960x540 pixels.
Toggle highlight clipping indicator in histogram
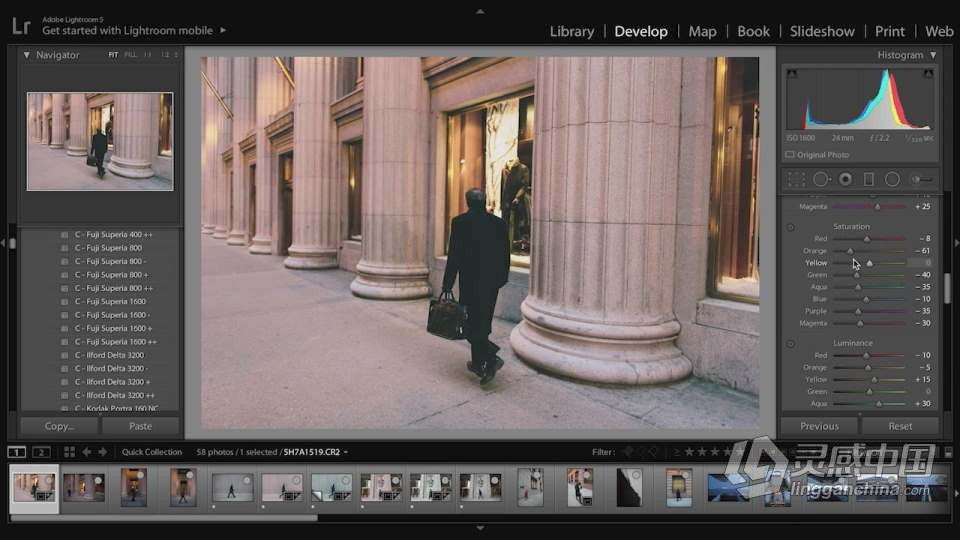tap(928, 73)
